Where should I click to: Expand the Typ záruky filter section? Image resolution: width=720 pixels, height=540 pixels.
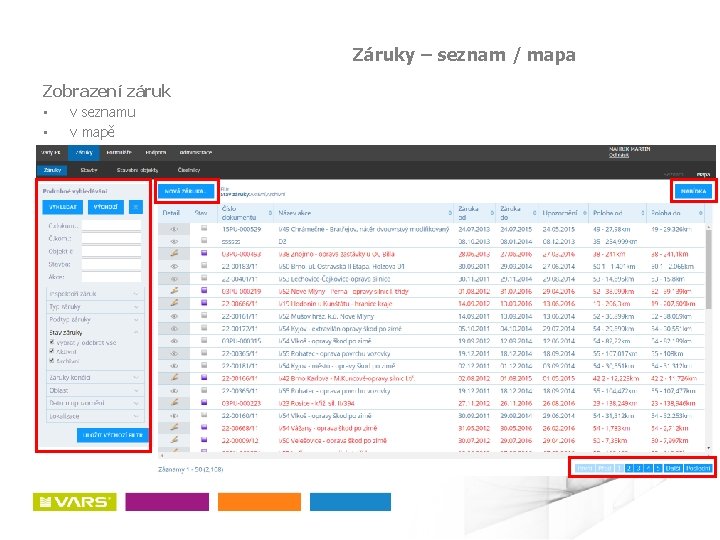tap(95, 306)
